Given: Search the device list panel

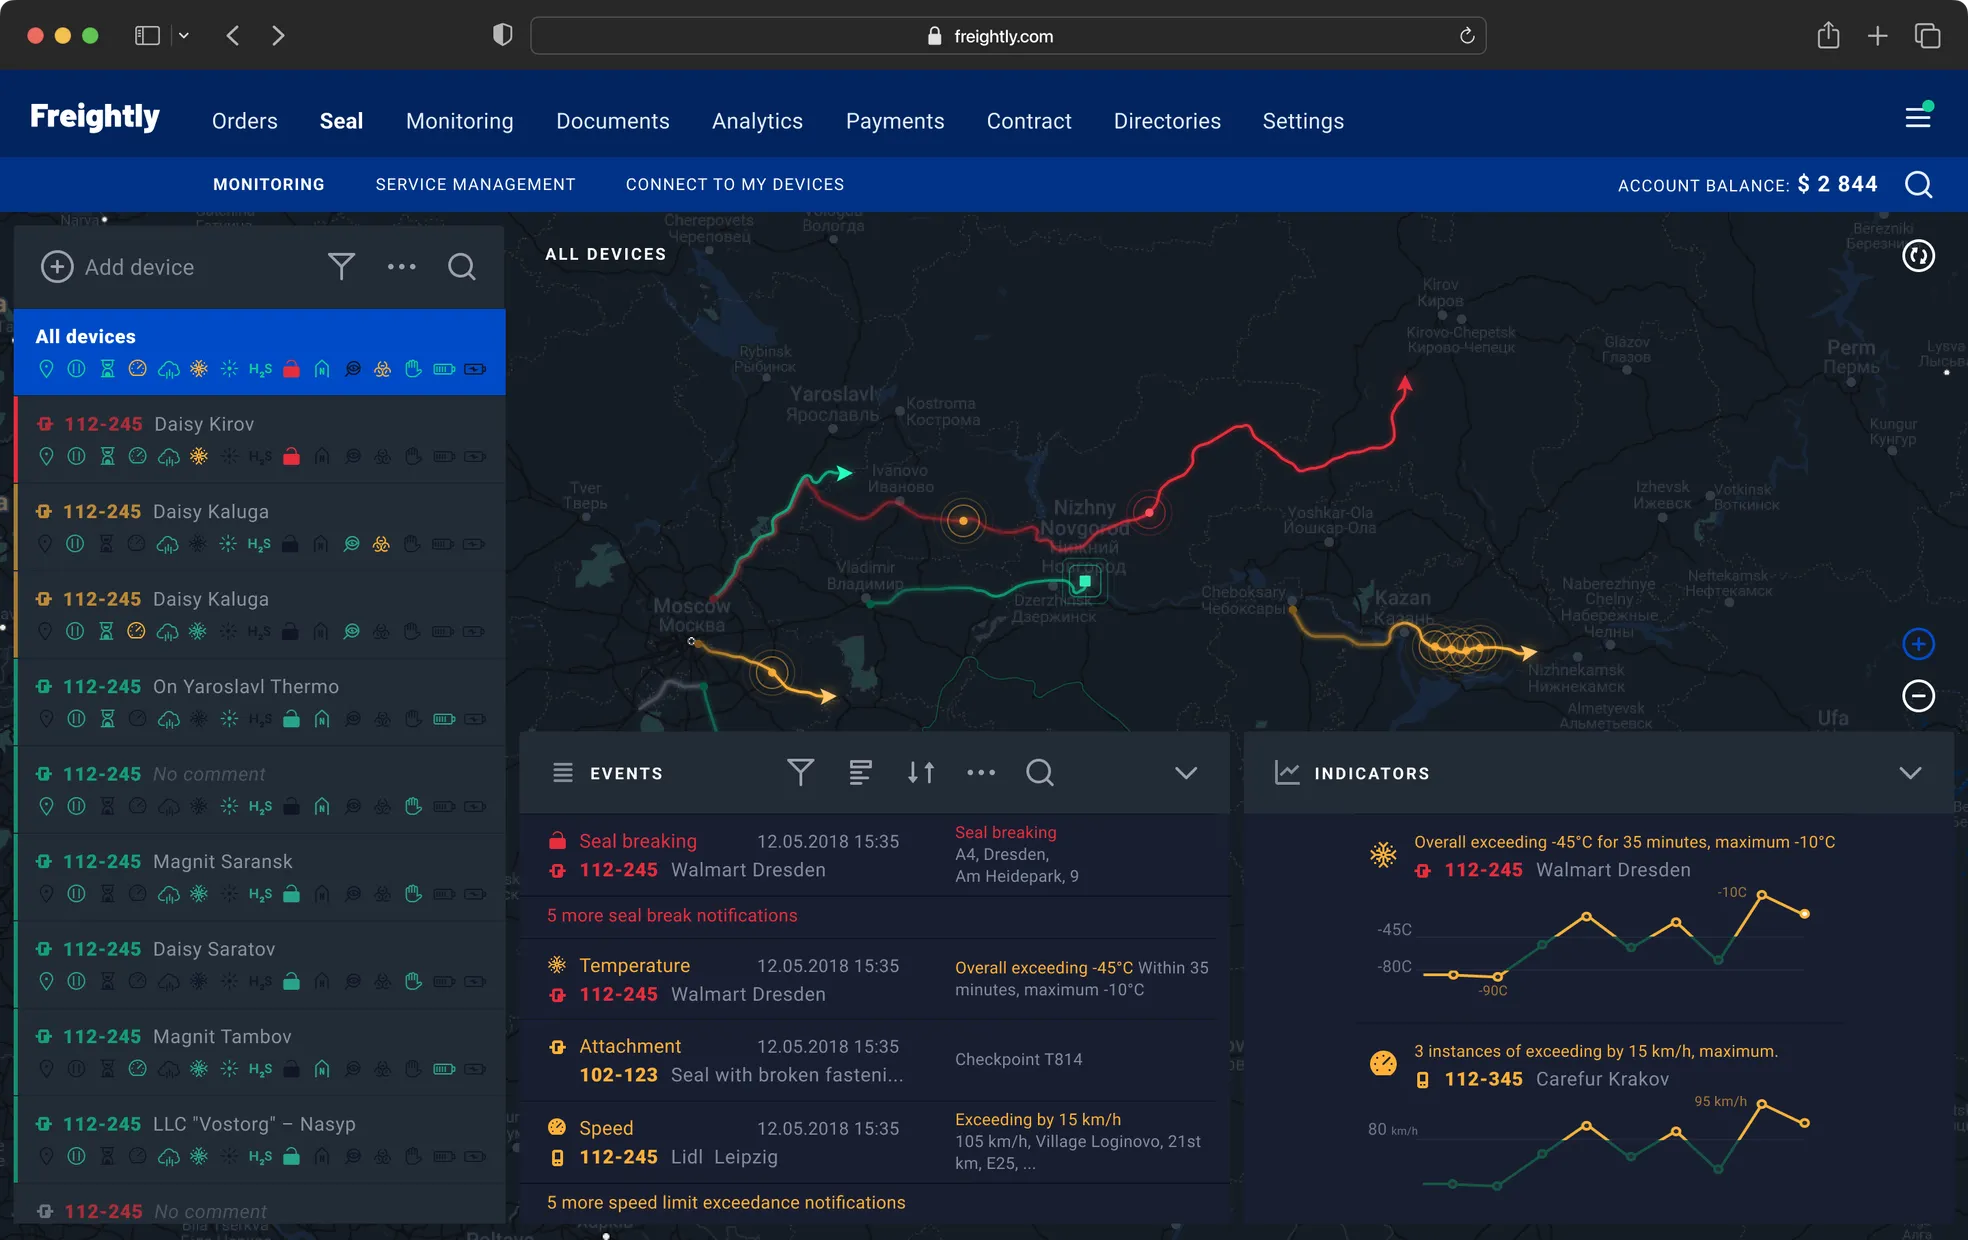Looking at the screenshot, I should point(461,267).
